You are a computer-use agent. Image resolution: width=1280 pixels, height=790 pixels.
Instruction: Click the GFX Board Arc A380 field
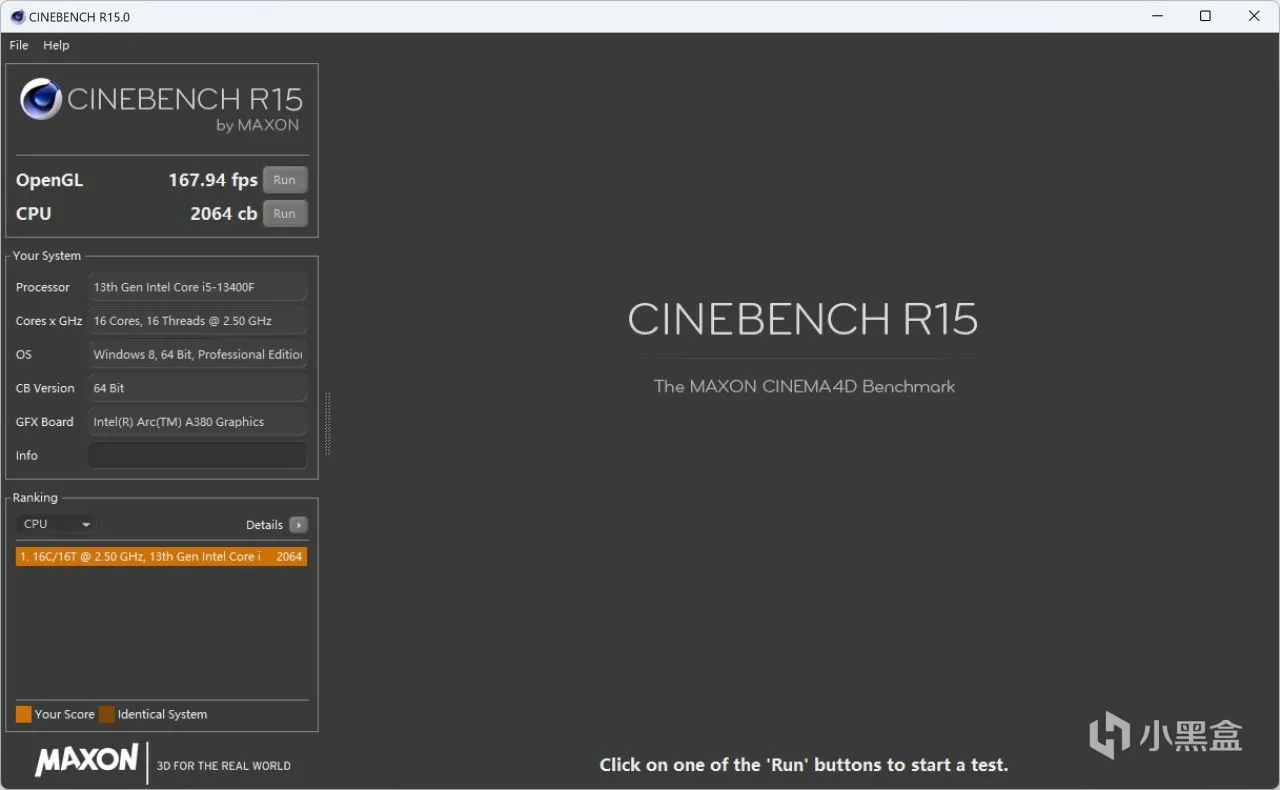point(197,422)
